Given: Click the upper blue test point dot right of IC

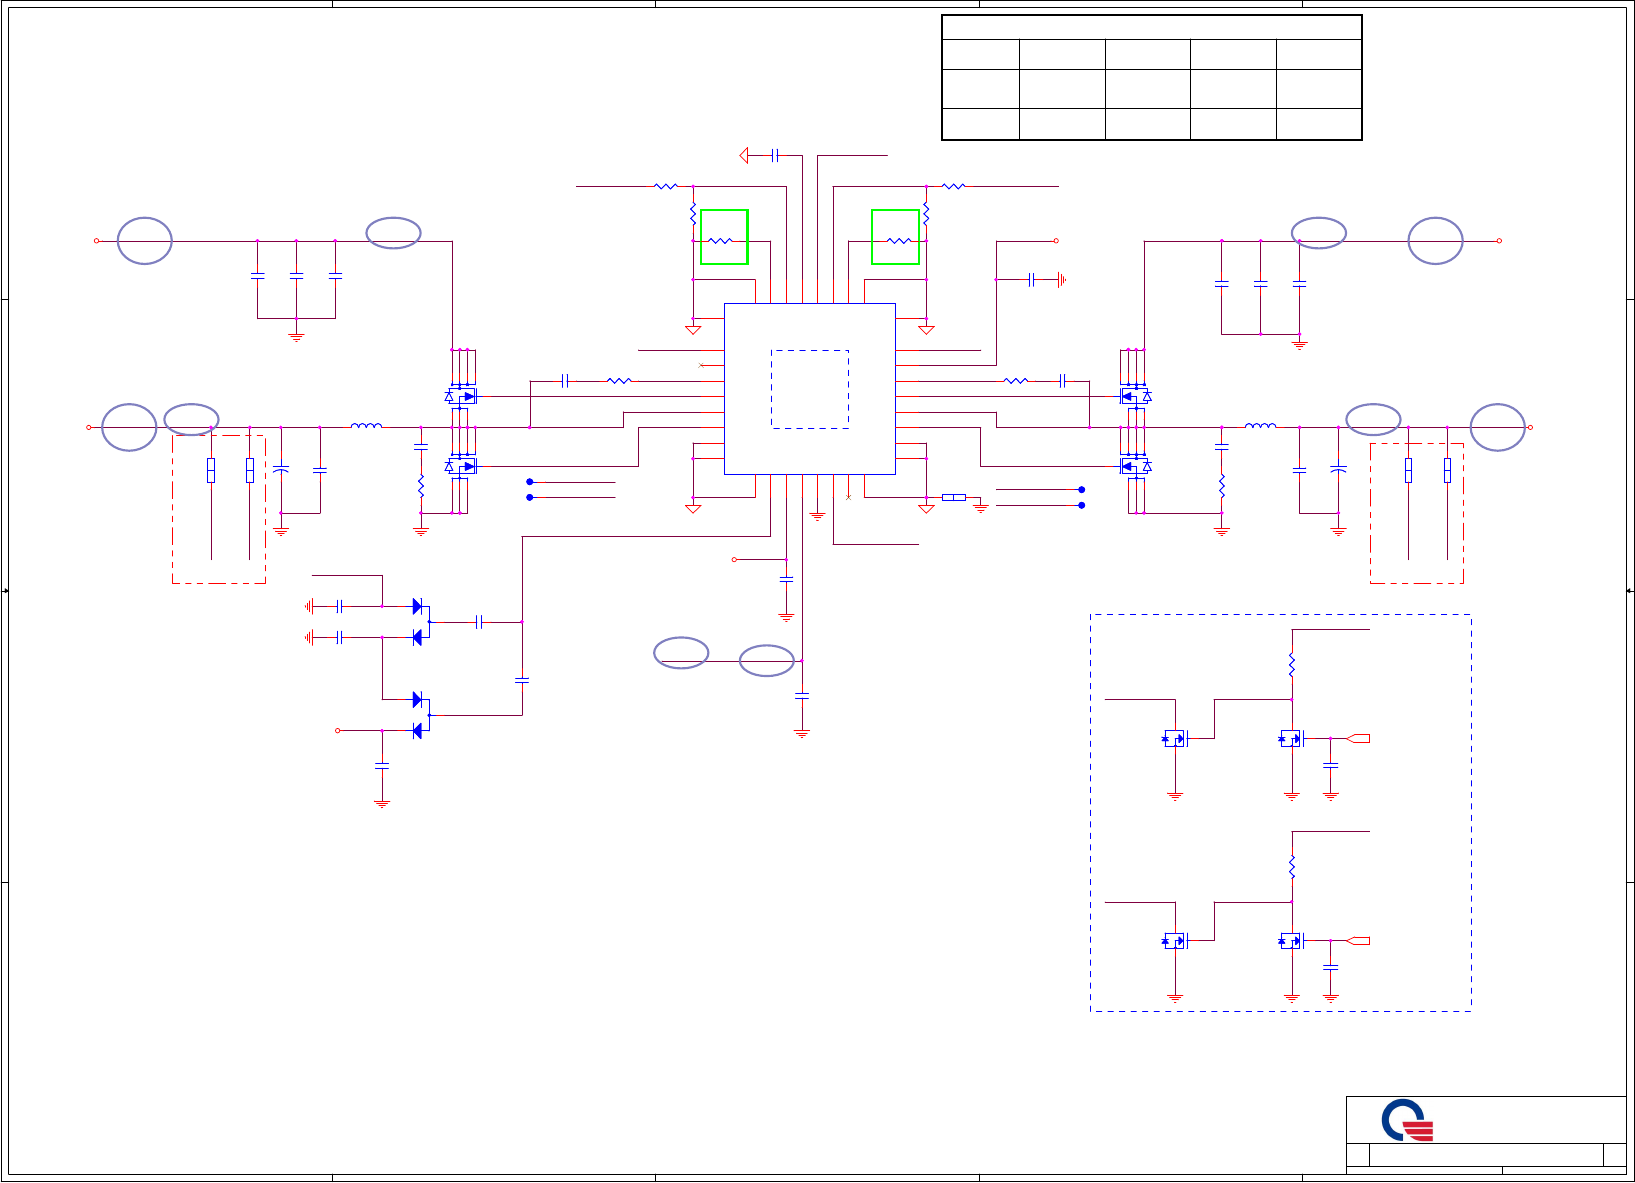Looking at the screenshot, I should 1081,490.
